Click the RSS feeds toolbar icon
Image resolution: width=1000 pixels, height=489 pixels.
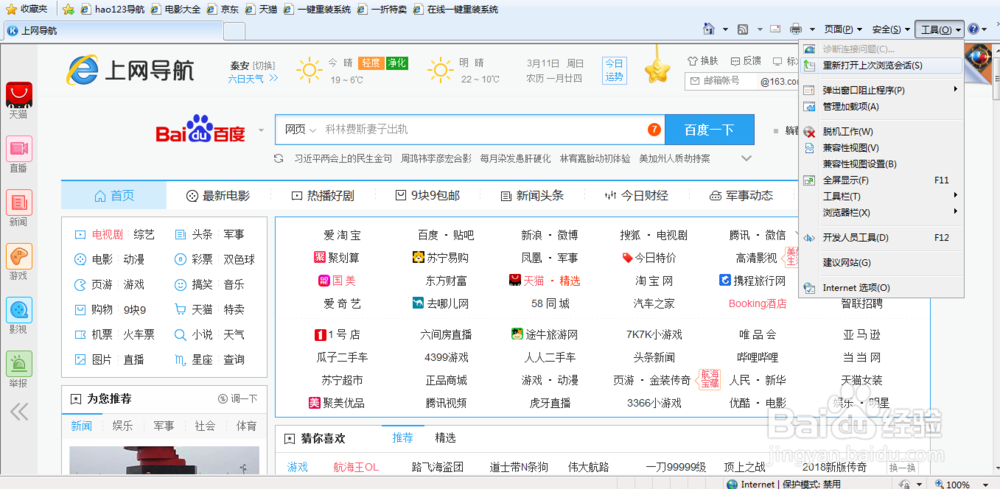point(743,29)
